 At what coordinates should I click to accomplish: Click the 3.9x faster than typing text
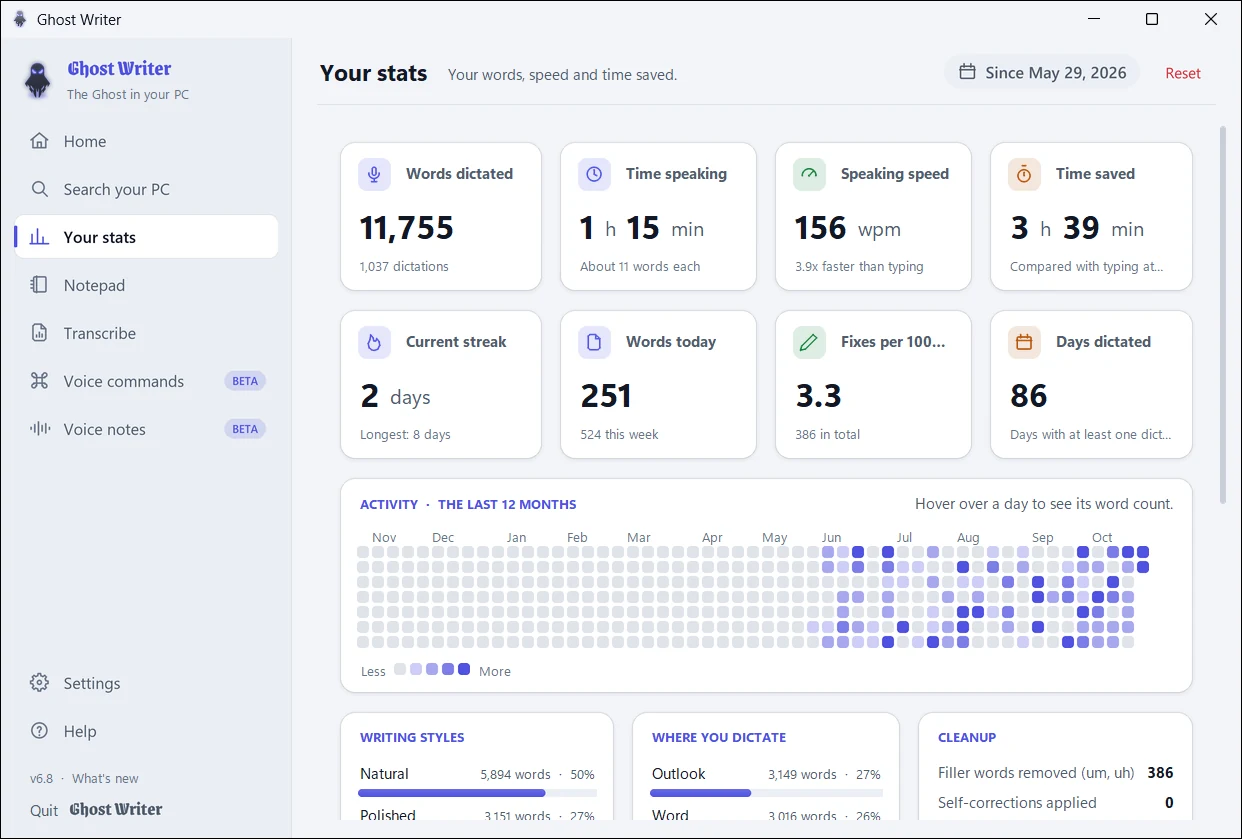point(859,267)
